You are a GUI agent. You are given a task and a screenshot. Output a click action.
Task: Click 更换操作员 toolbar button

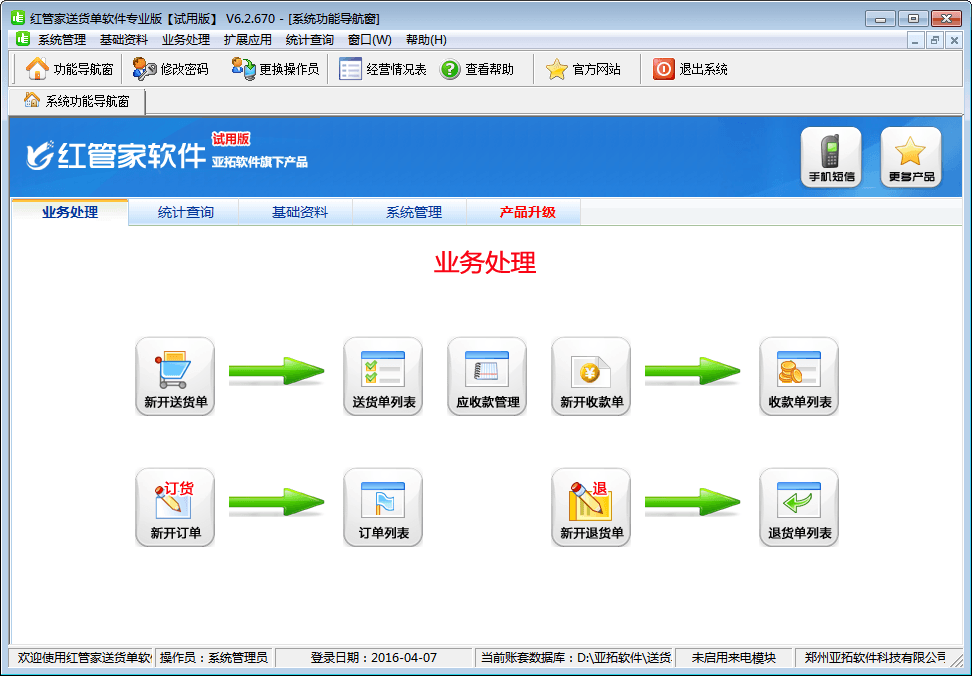[x=276, y=69]
